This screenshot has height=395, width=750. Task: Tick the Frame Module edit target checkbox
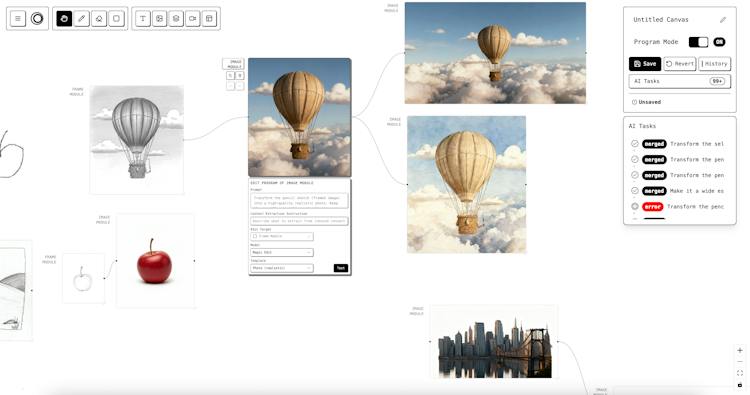(255, 236)
